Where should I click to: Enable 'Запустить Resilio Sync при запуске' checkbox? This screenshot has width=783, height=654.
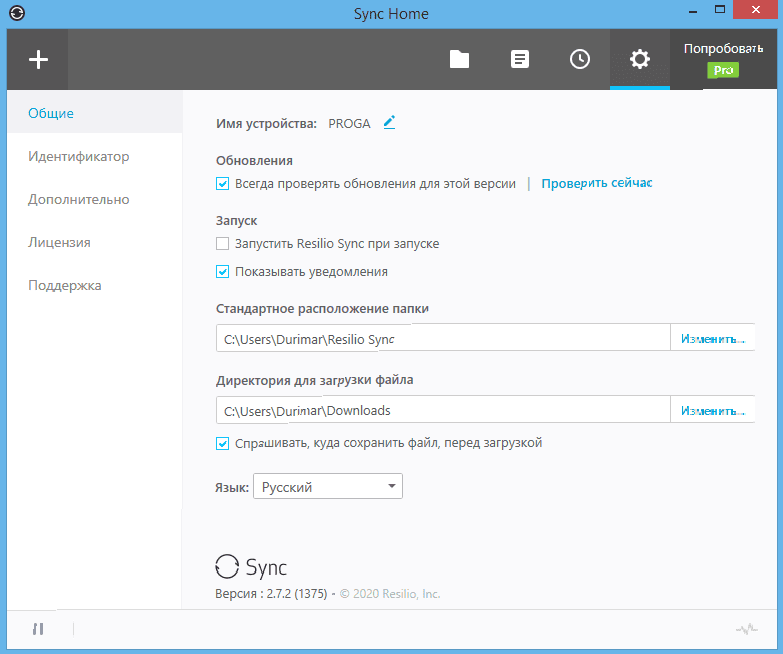(x=222, y=244)
